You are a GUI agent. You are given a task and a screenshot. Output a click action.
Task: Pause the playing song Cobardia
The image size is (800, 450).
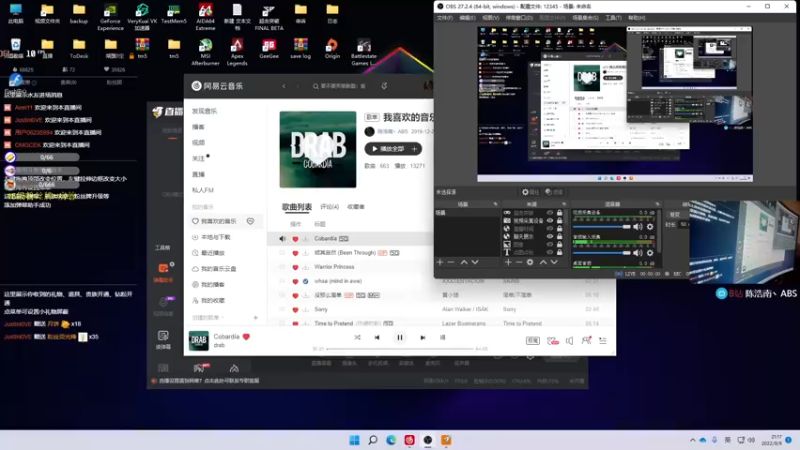(400, 337)
